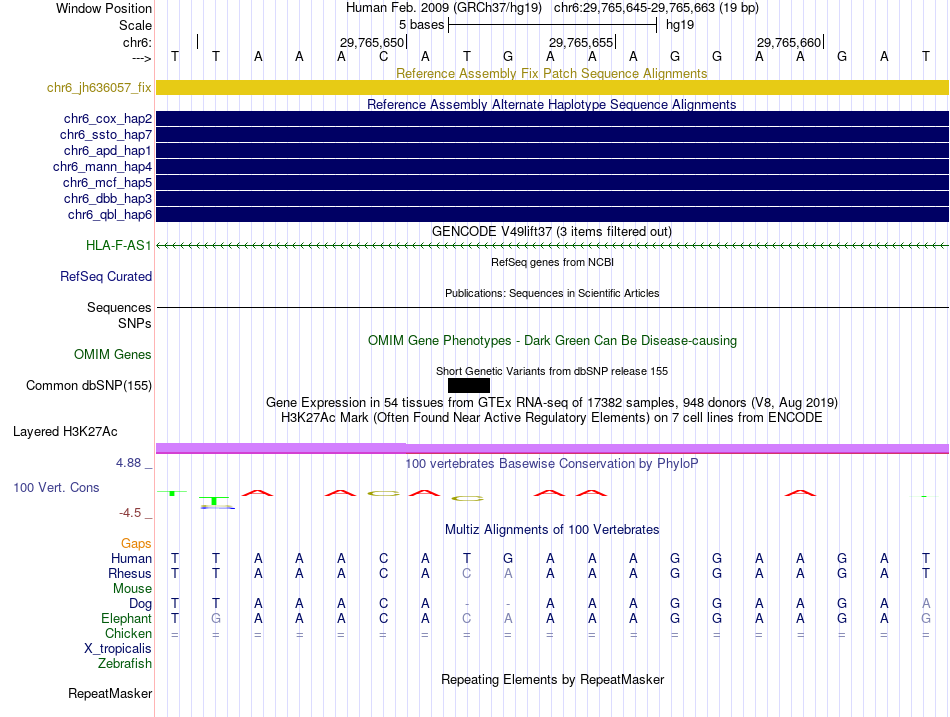Viewport: 950px width, 717px height.
Task: Select the Zebrafish species row label
Action: [x=125, y=663]
